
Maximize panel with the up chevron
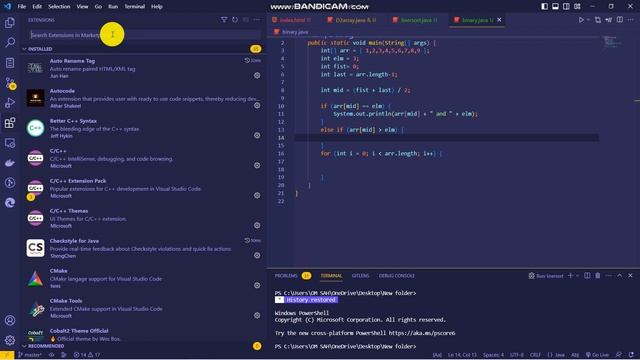point(620,276)
